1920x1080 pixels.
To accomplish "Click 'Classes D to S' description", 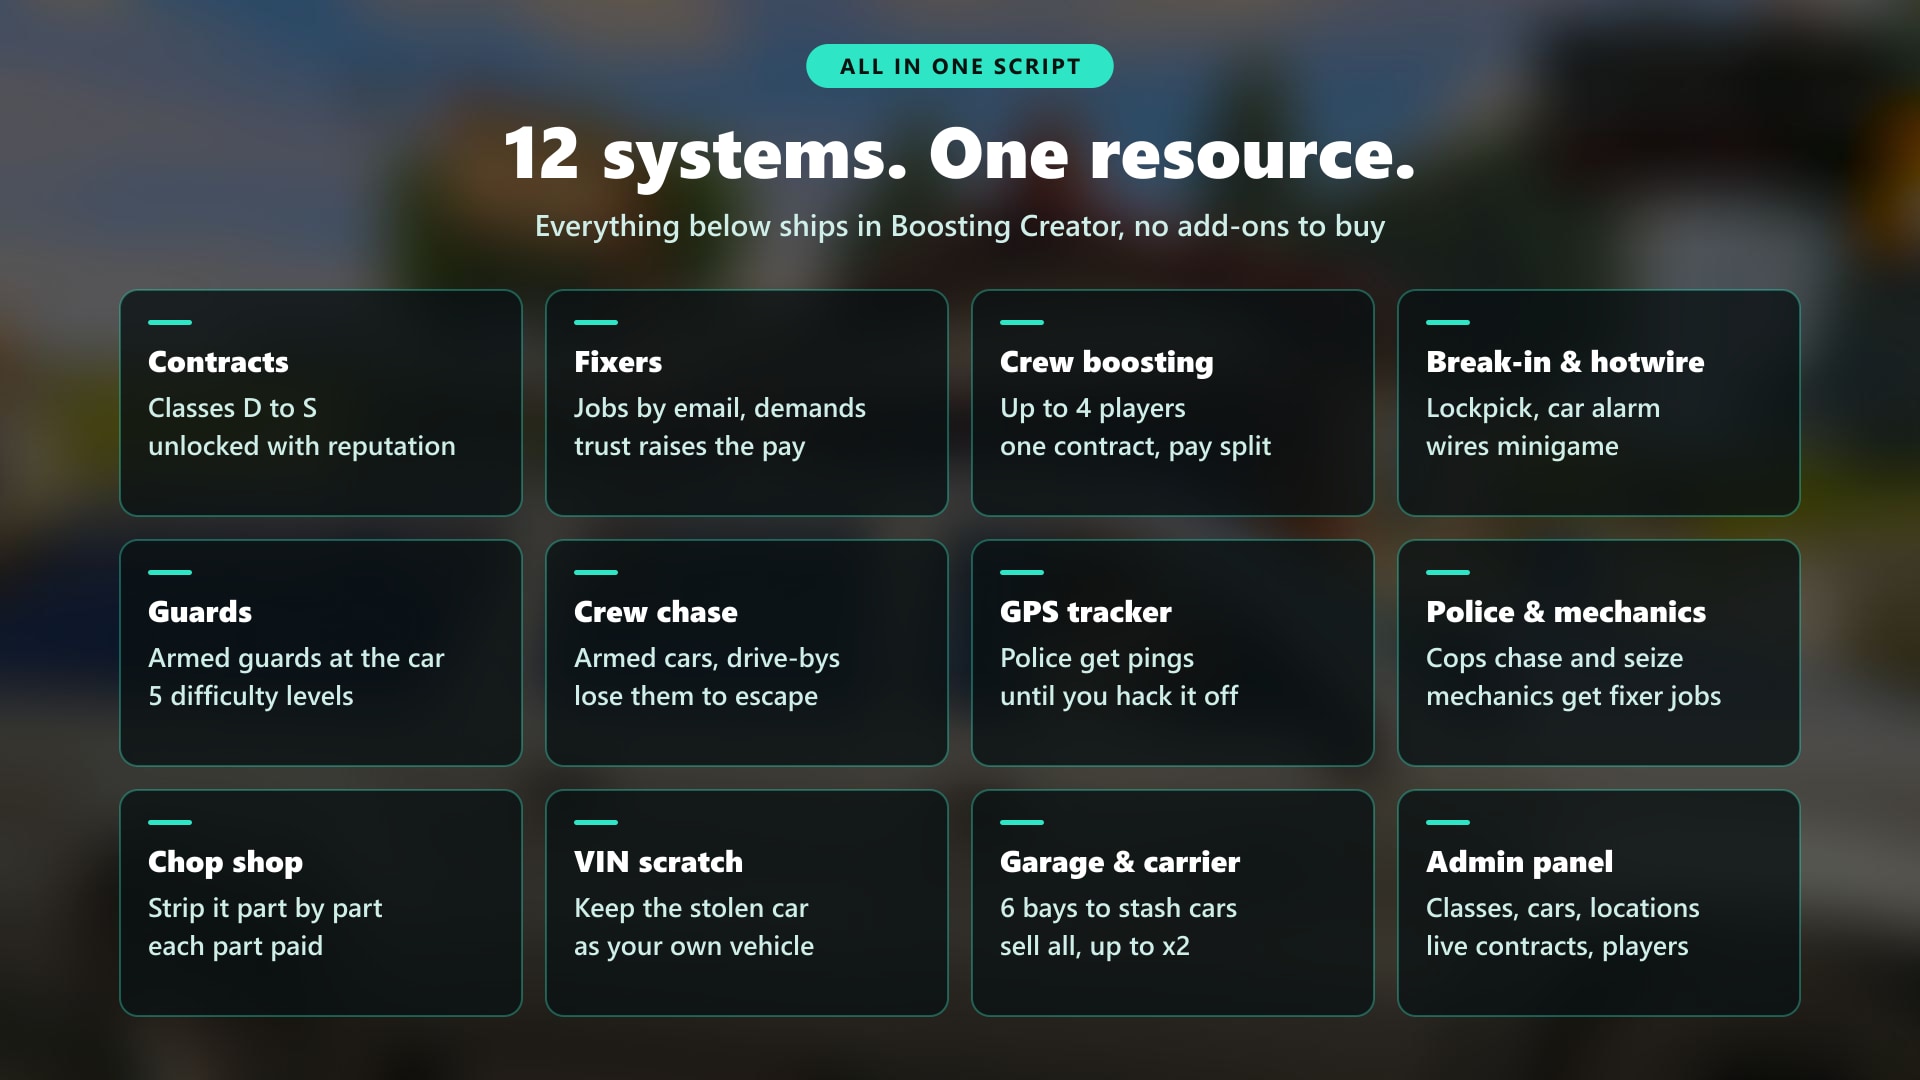I will pos(232,408).
